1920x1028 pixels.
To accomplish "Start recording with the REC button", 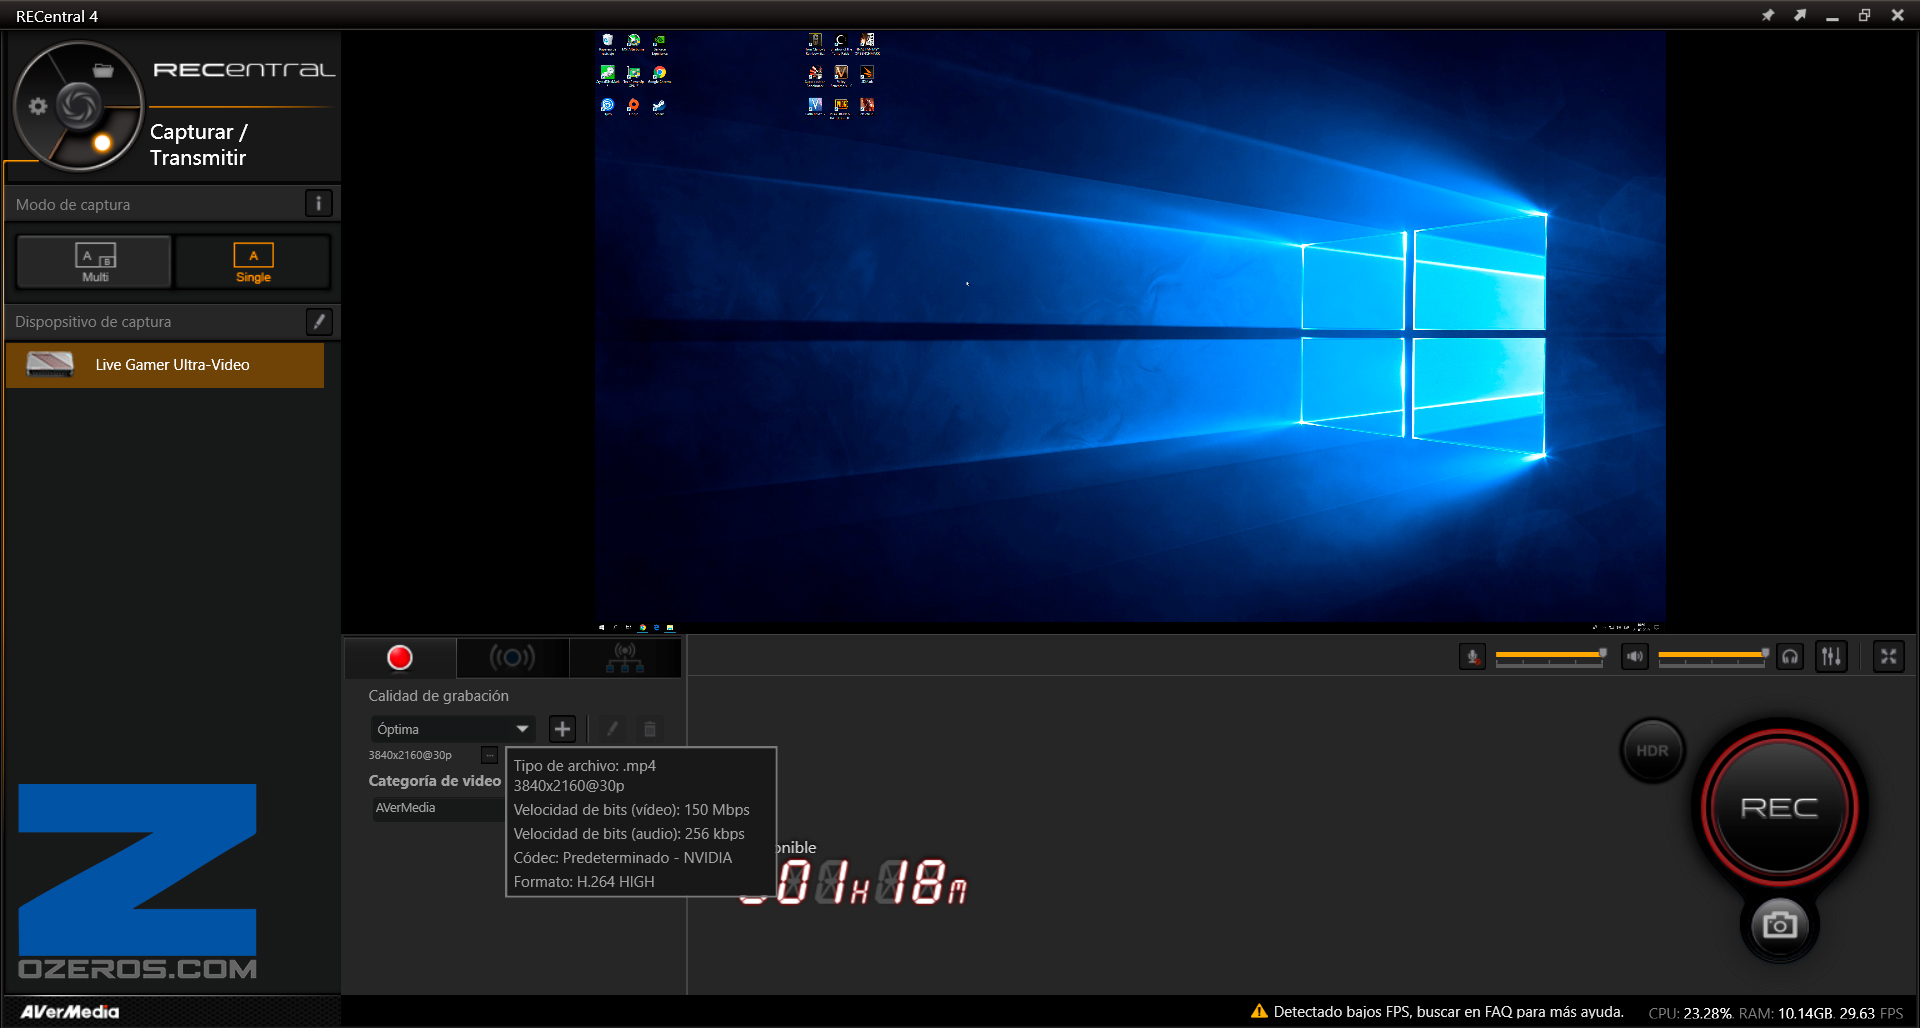I will pyautogui.click(x=1779, y=807).
